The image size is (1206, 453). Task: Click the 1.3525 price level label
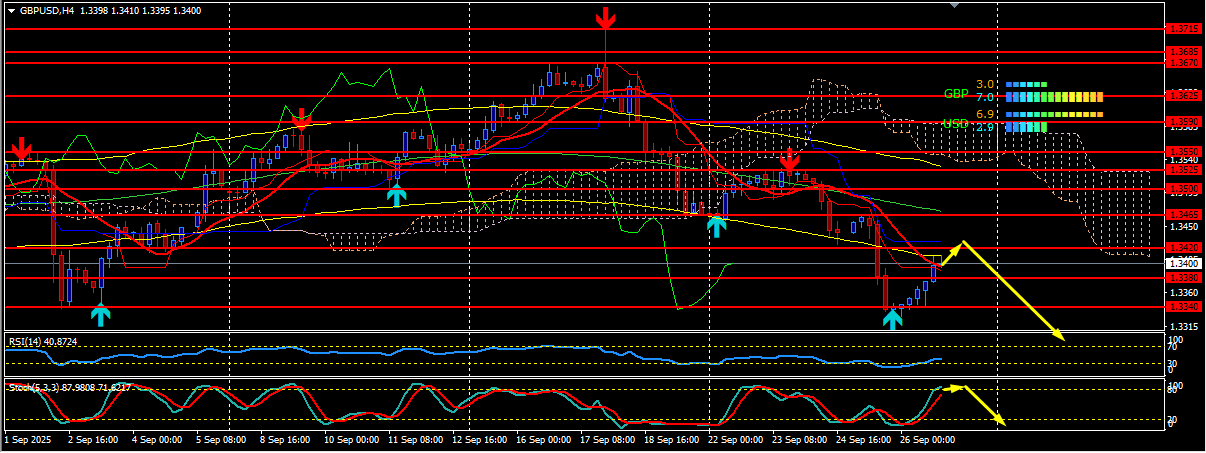pos(1184,170)
